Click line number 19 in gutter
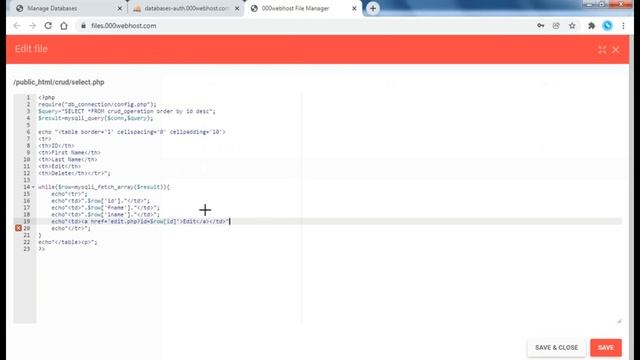This screenshot has width=640, height=360. coord(27,221)
